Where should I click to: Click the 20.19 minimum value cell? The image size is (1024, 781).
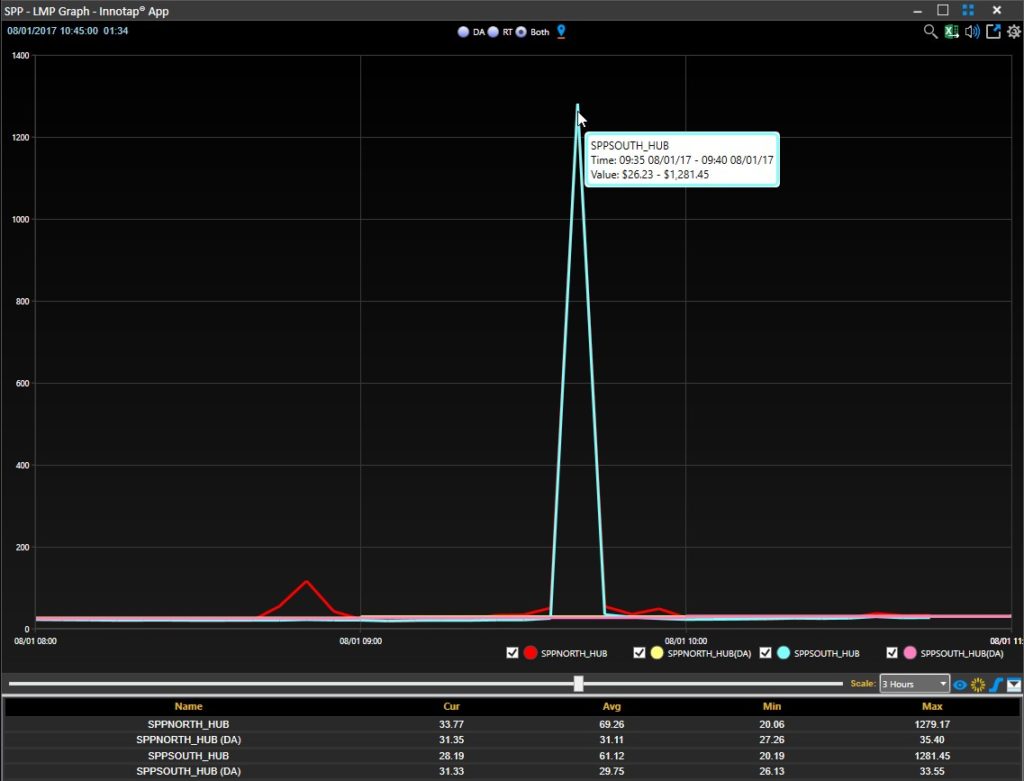[771, 756]
